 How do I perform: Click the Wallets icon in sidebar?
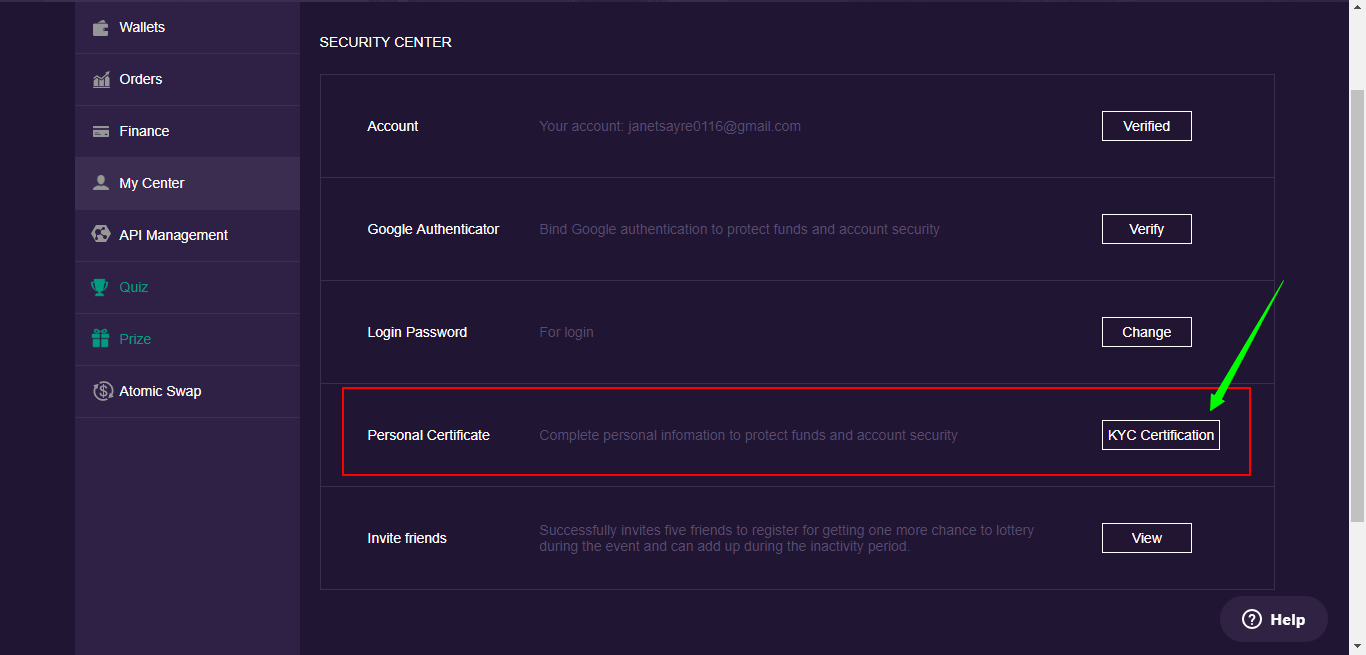[x=101, y=28]
